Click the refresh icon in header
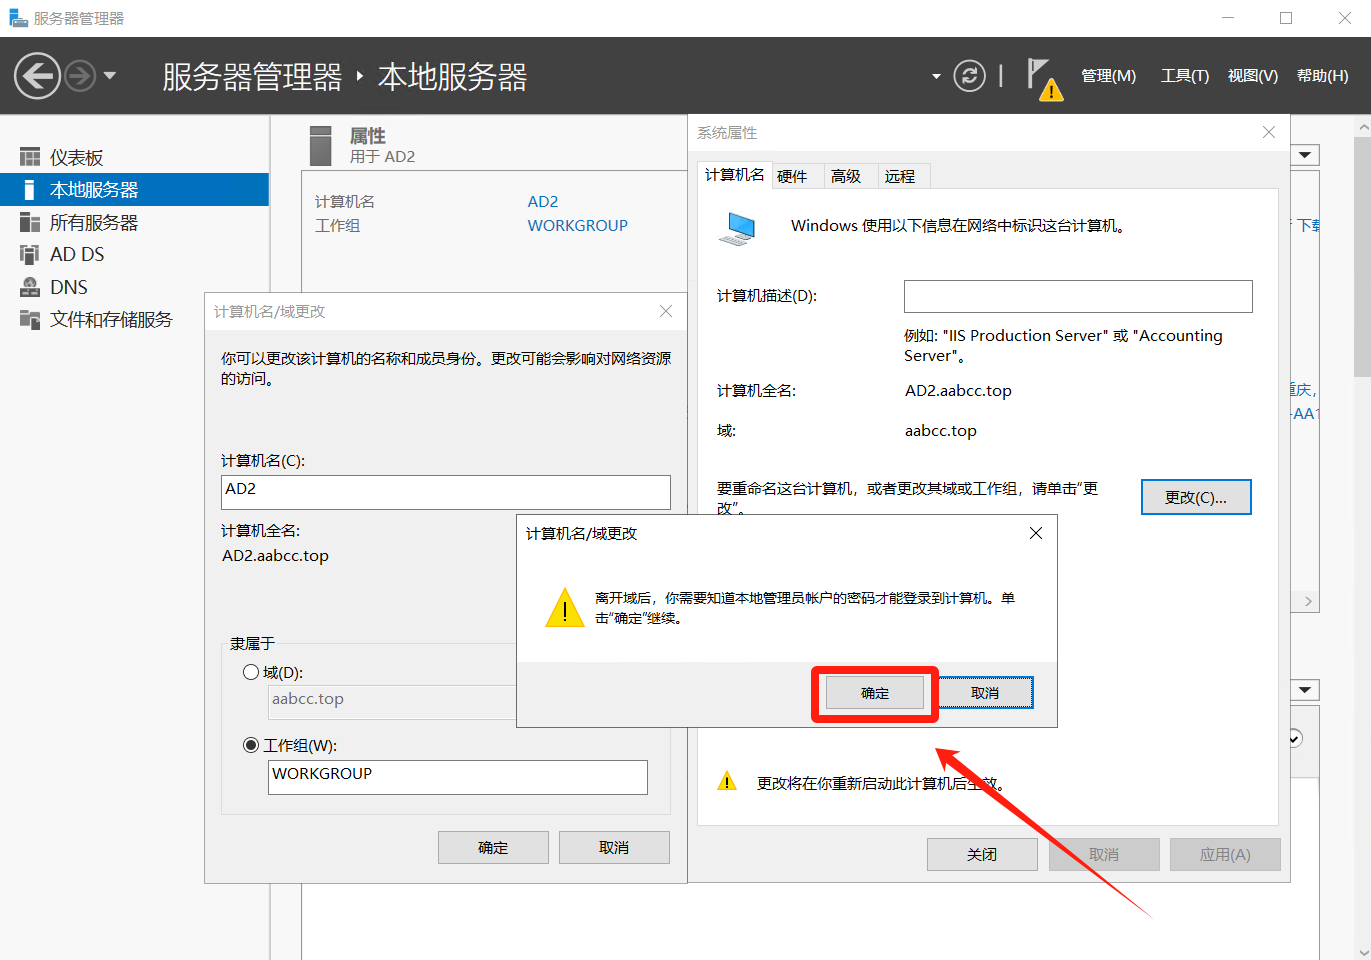Viewport: 1371px width, 960px height. pos(969,76)
